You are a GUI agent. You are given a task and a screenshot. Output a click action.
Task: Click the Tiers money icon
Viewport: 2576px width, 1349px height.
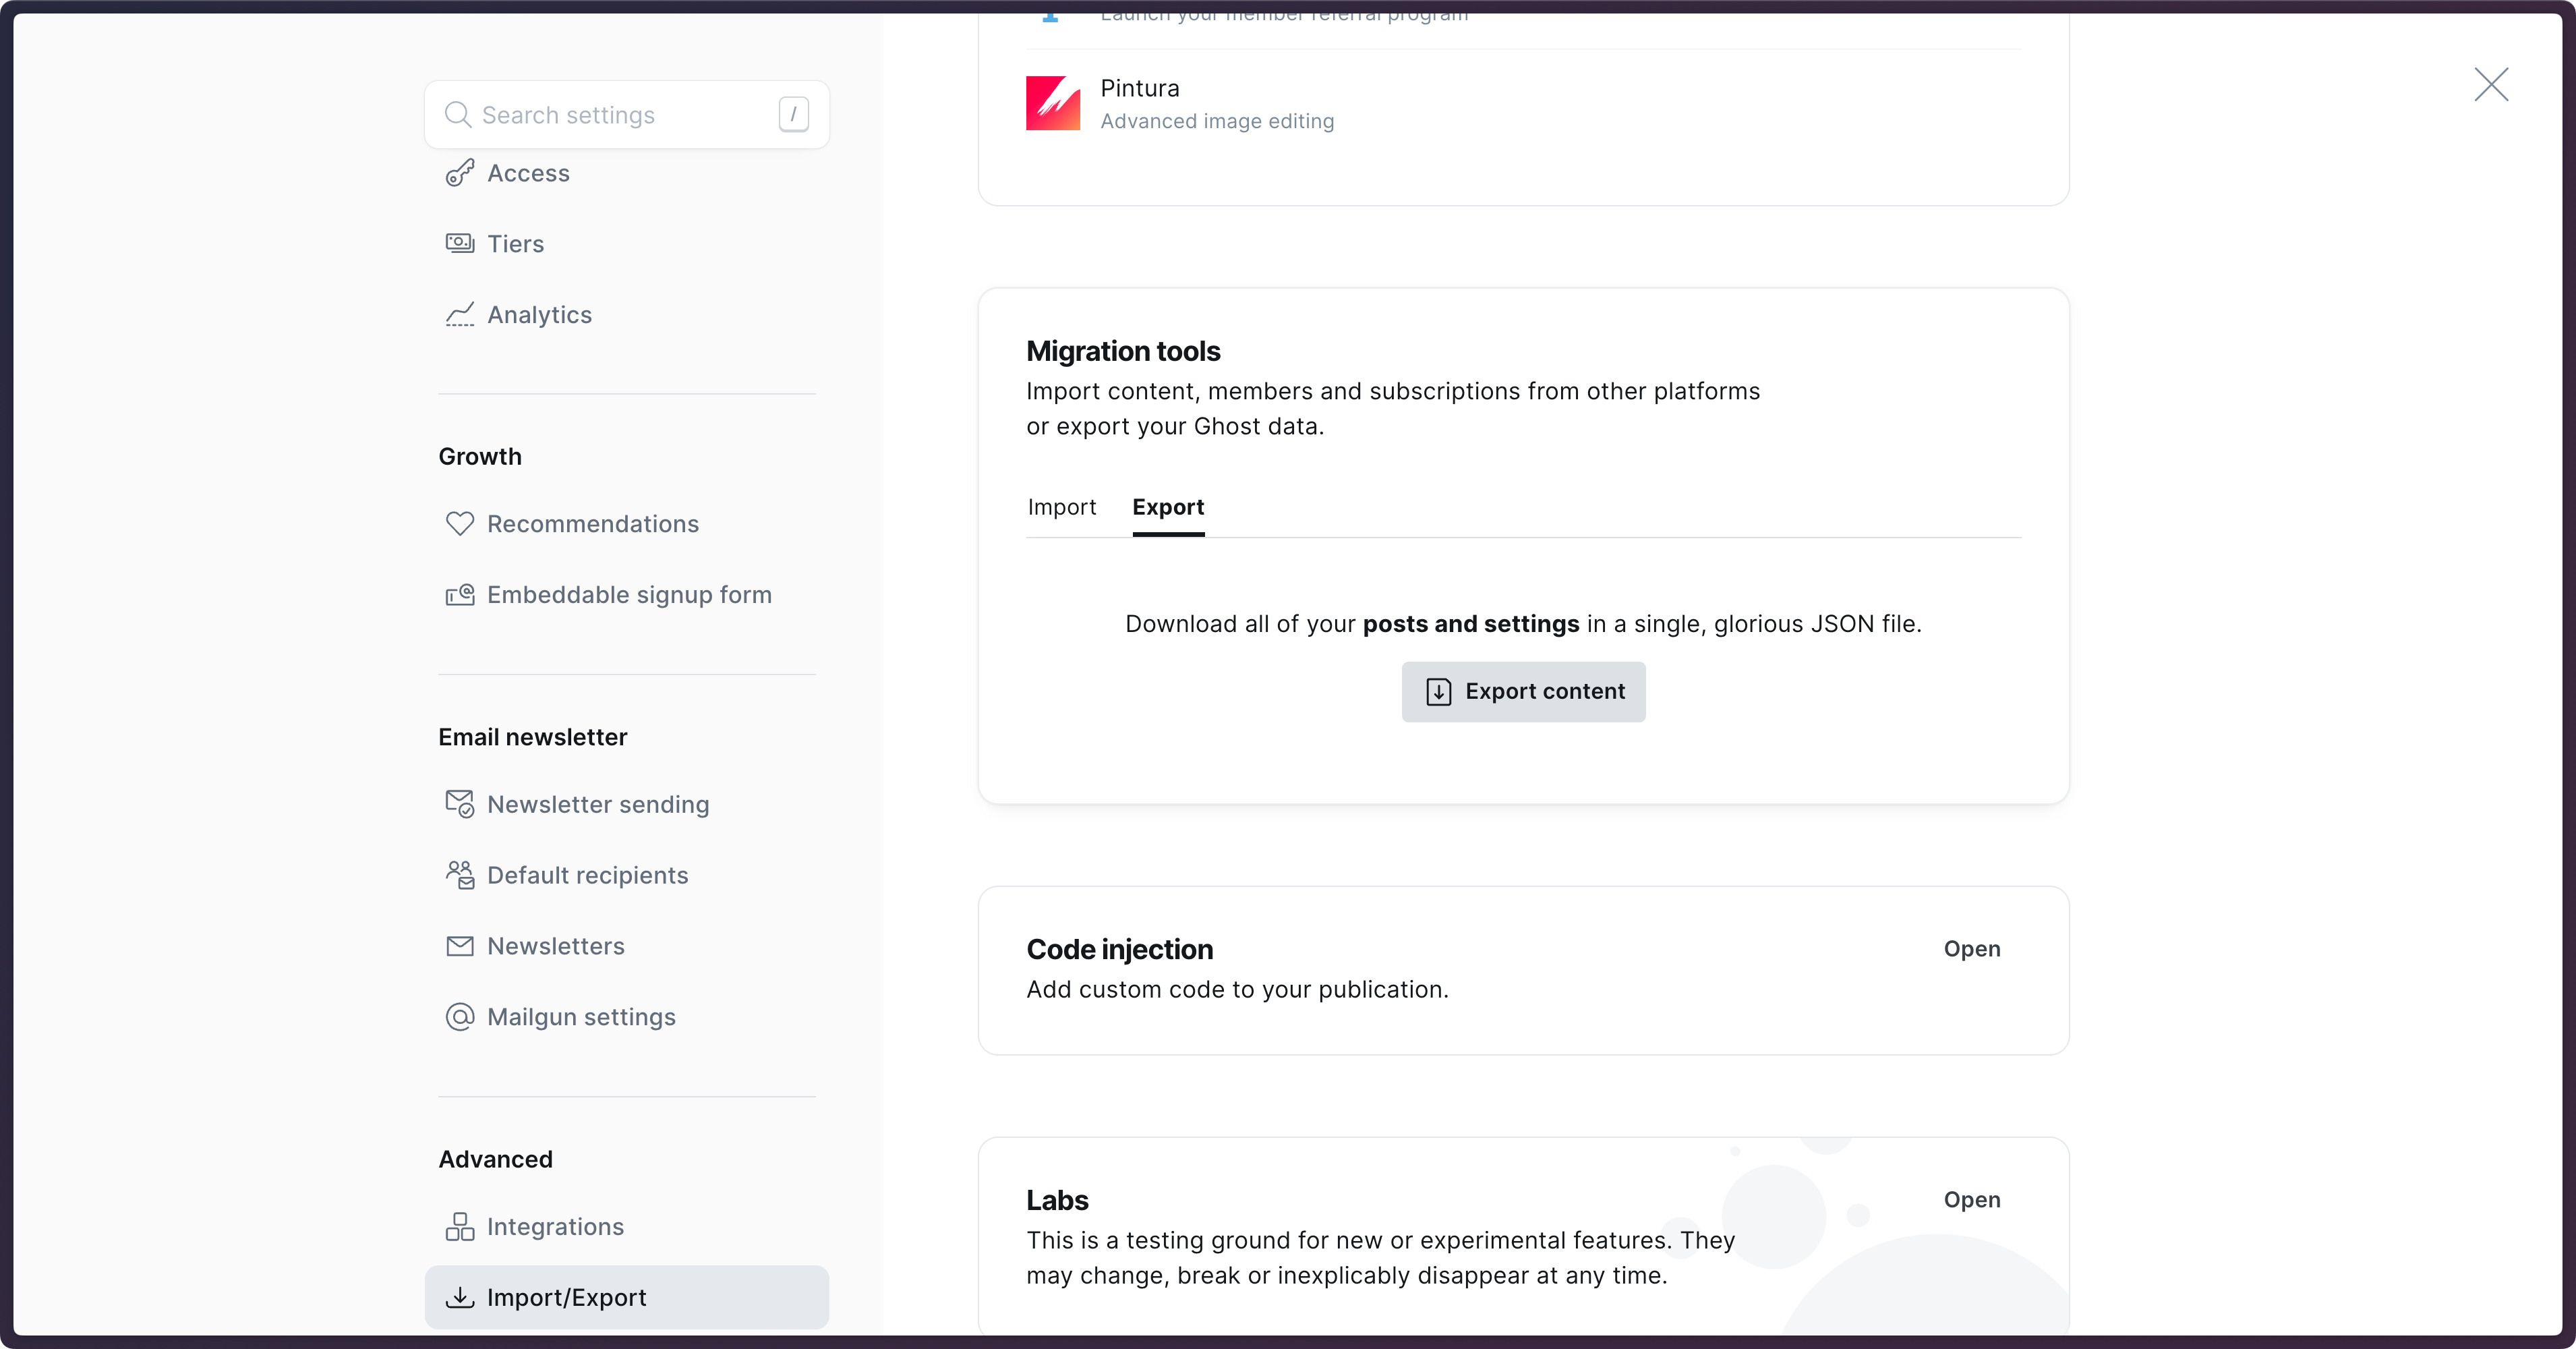459,243
